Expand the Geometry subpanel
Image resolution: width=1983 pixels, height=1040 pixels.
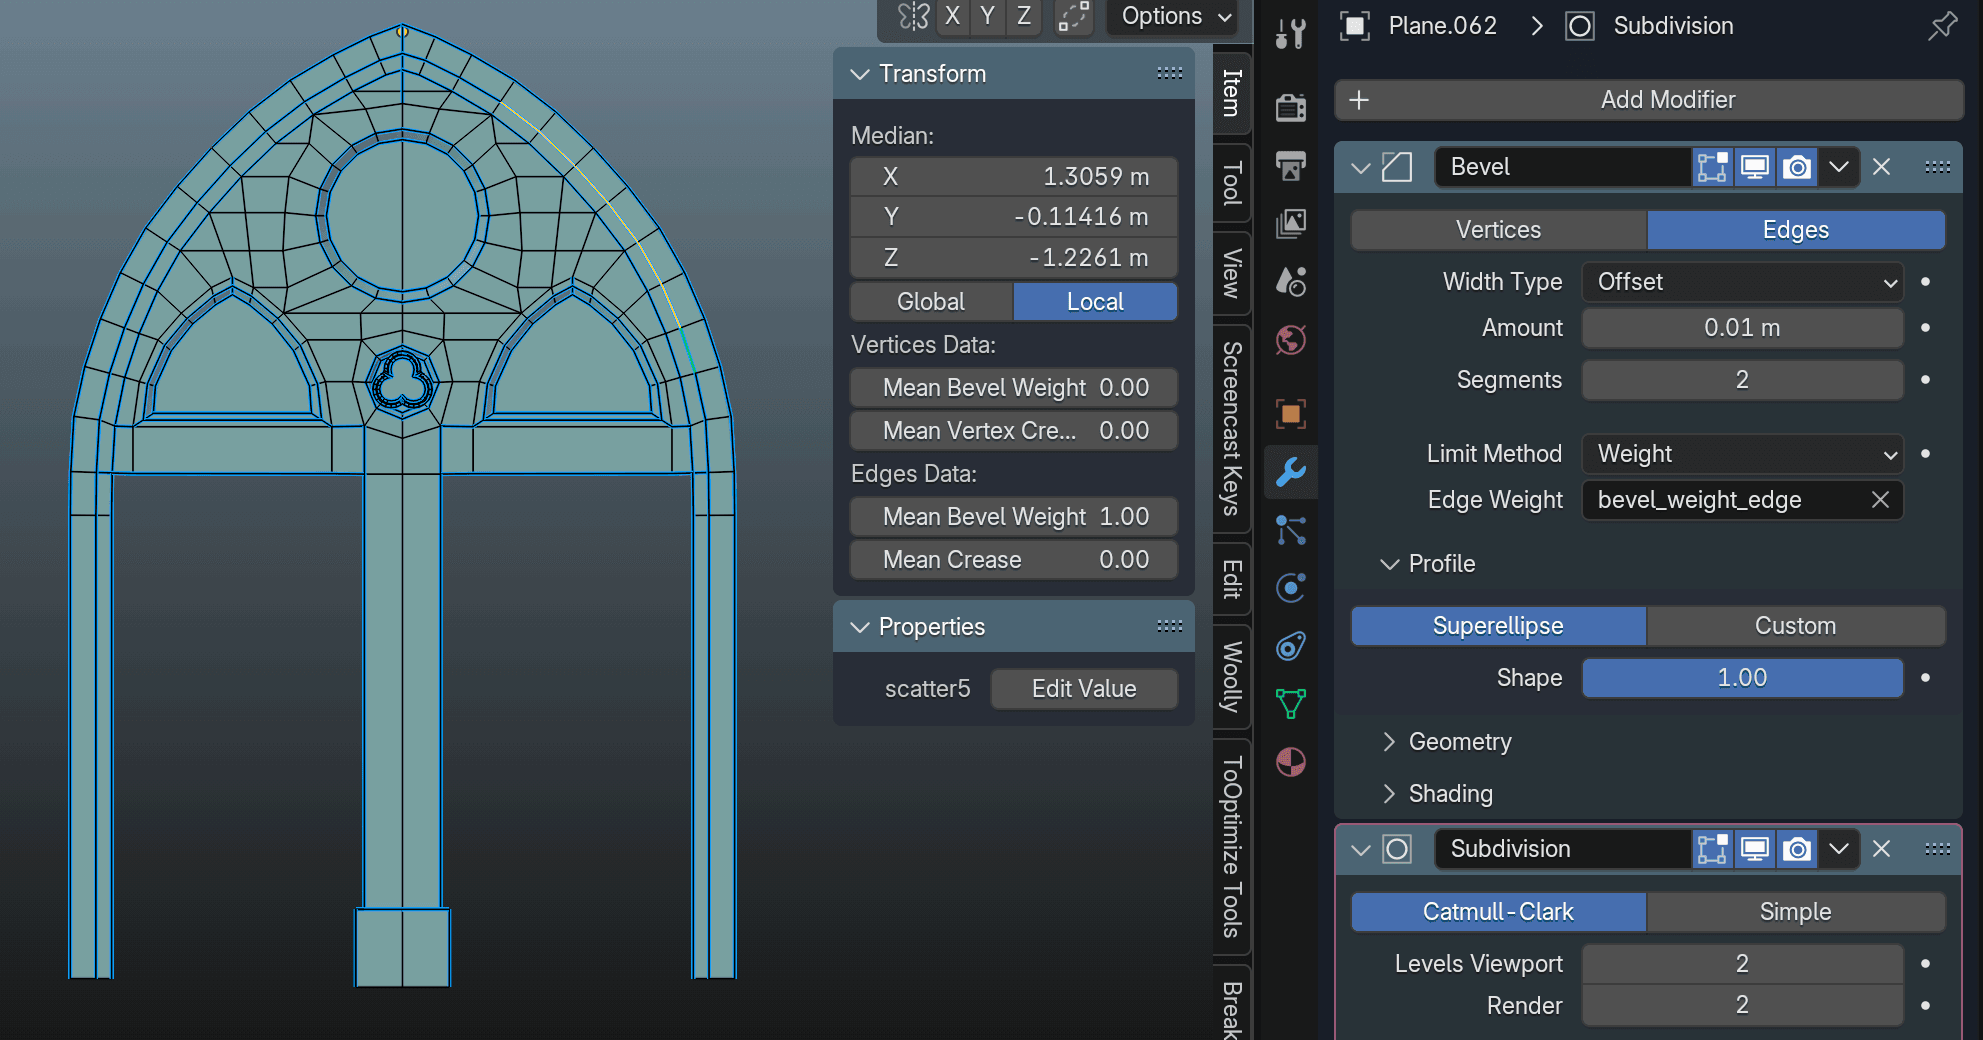[1390, 742]
